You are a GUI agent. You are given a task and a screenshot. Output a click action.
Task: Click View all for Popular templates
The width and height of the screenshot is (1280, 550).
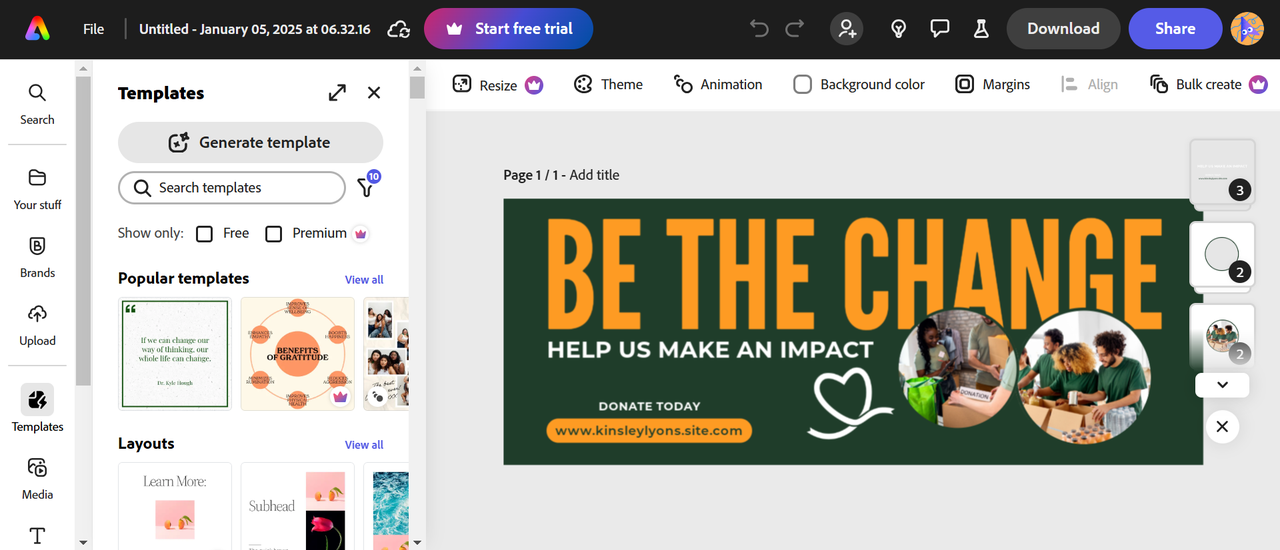pos(364,280)
